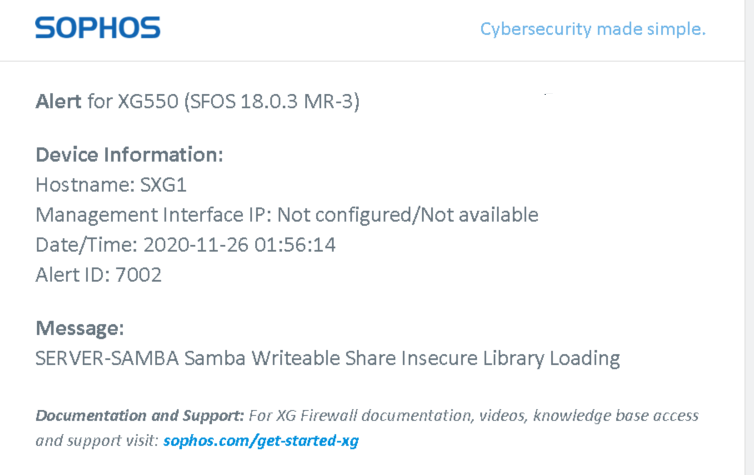Click the Management Interface IP line
This screenshot has height=475, width=756.
[287, 215]
